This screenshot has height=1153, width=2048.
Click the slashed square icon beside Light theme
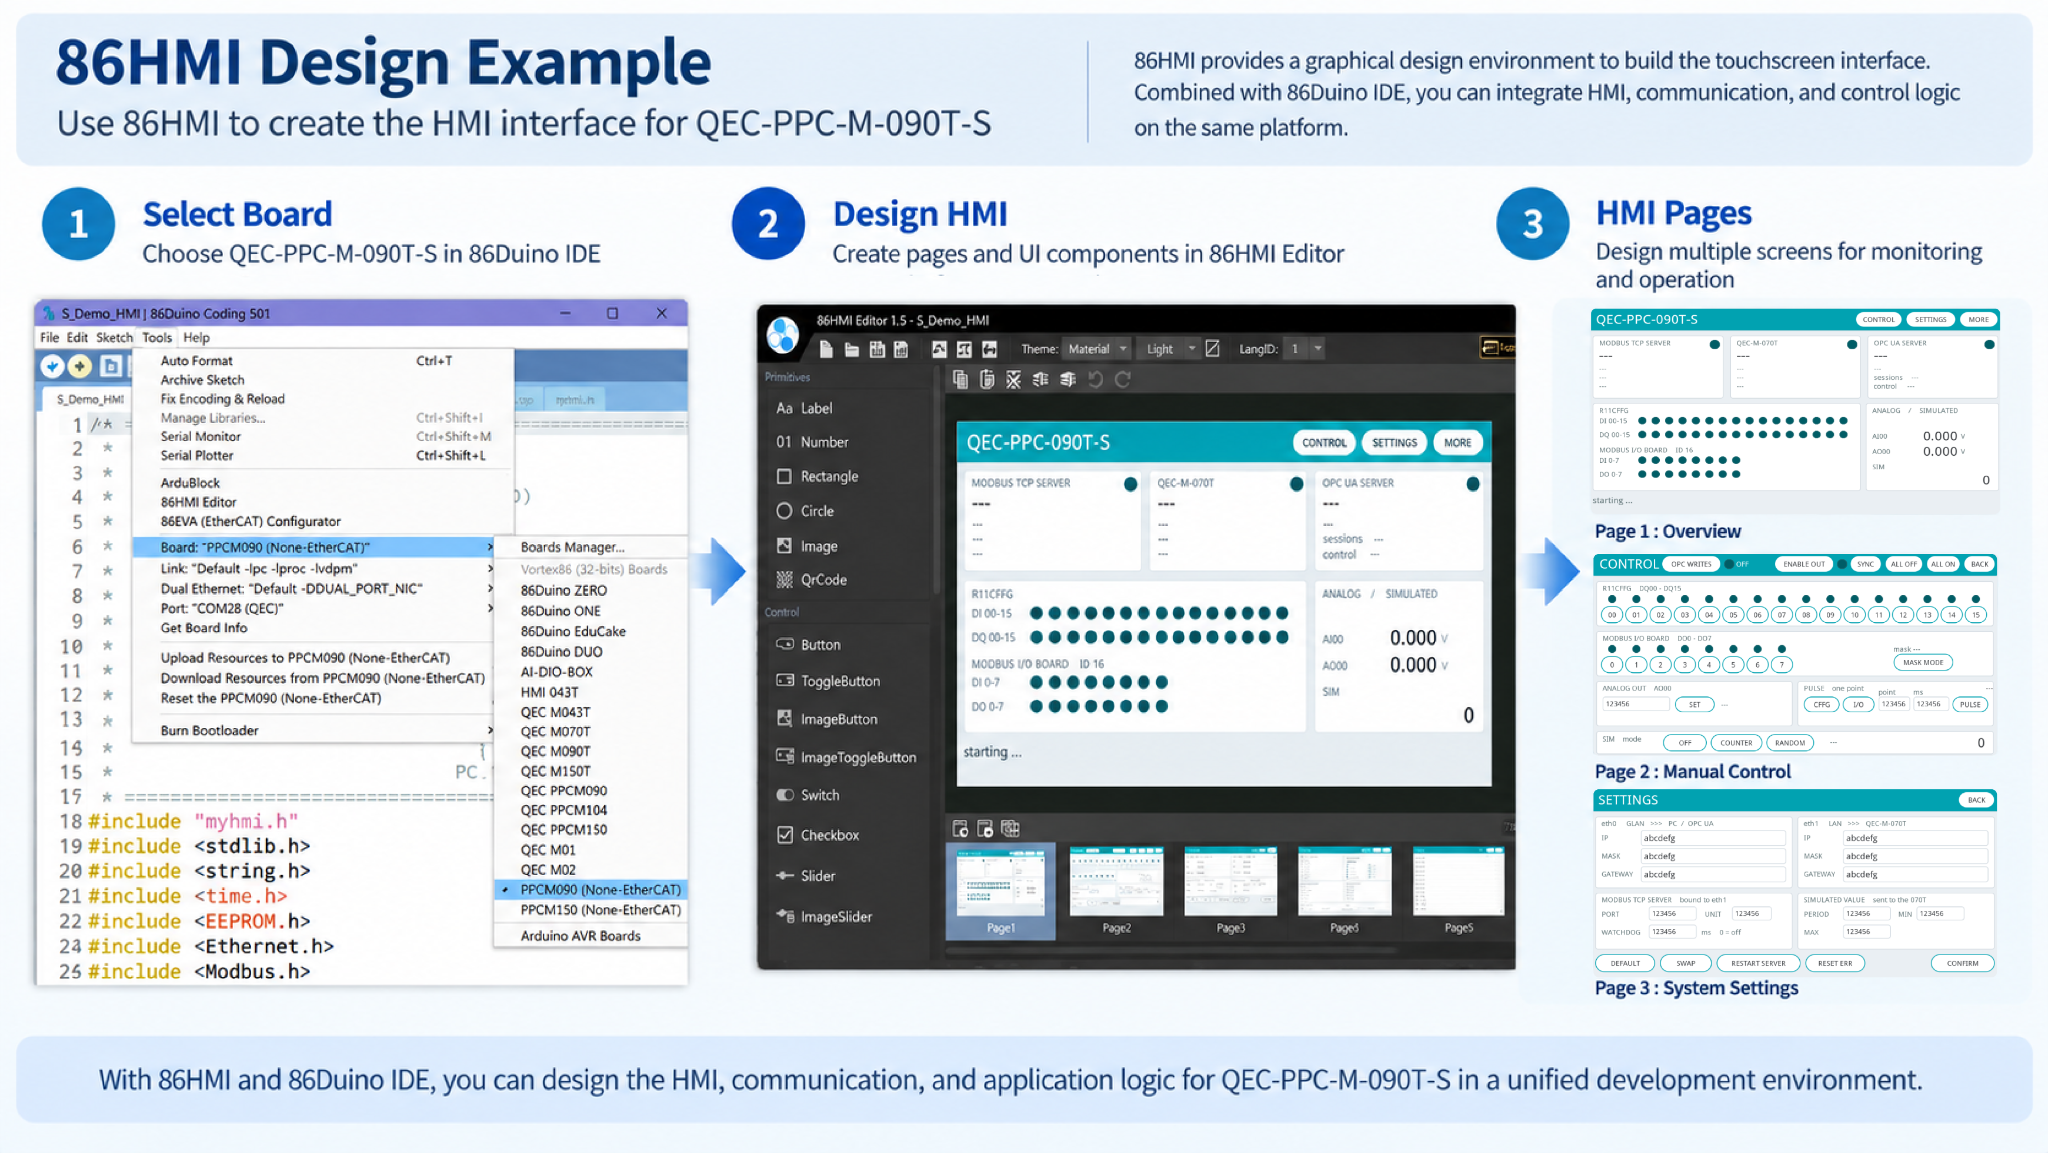[x=1213, y=348]
